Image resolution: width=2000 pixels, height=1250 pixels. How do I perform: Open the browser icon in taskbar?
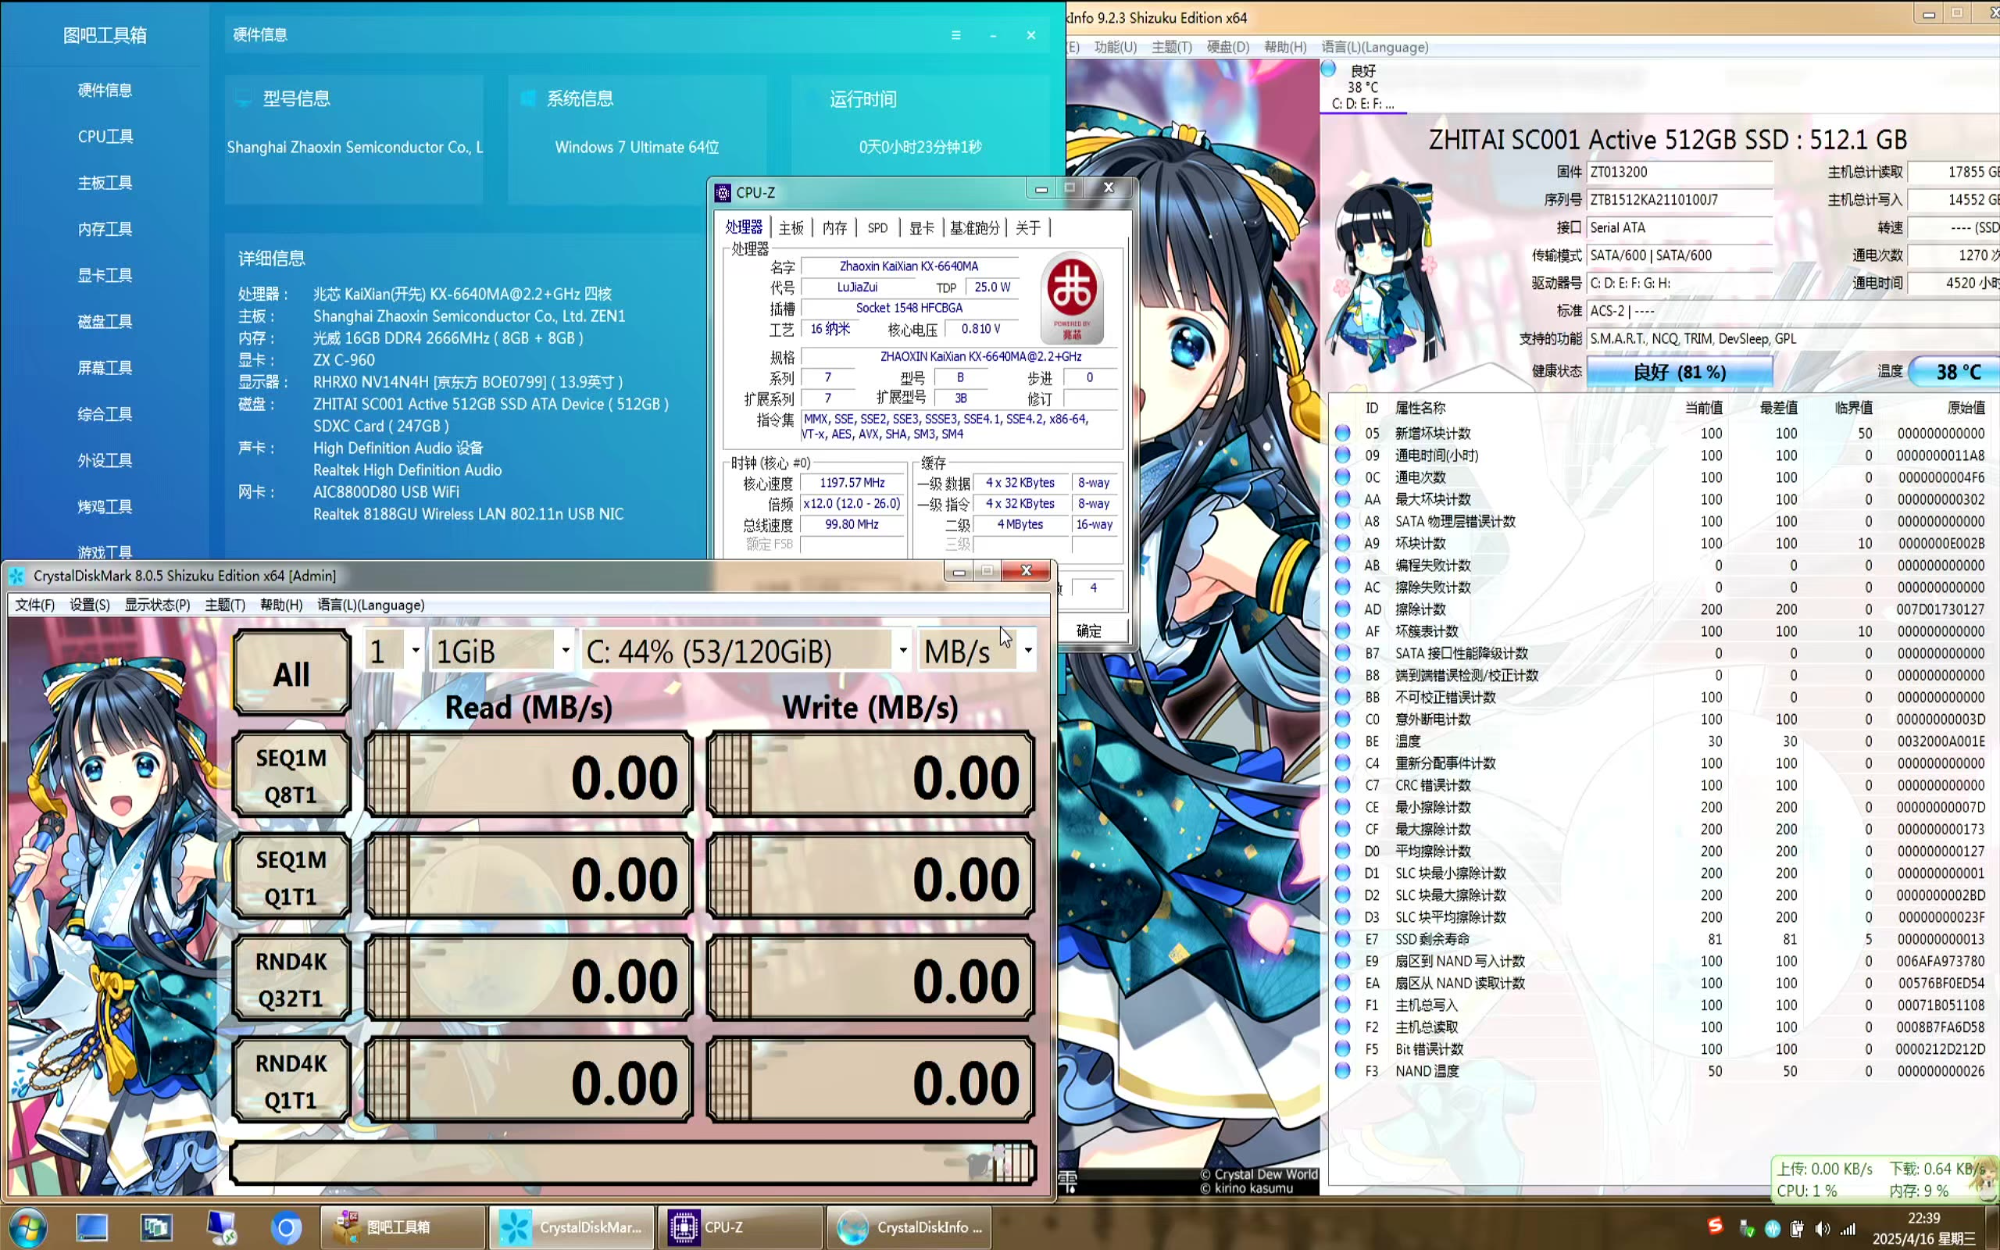click(286, 1227)
